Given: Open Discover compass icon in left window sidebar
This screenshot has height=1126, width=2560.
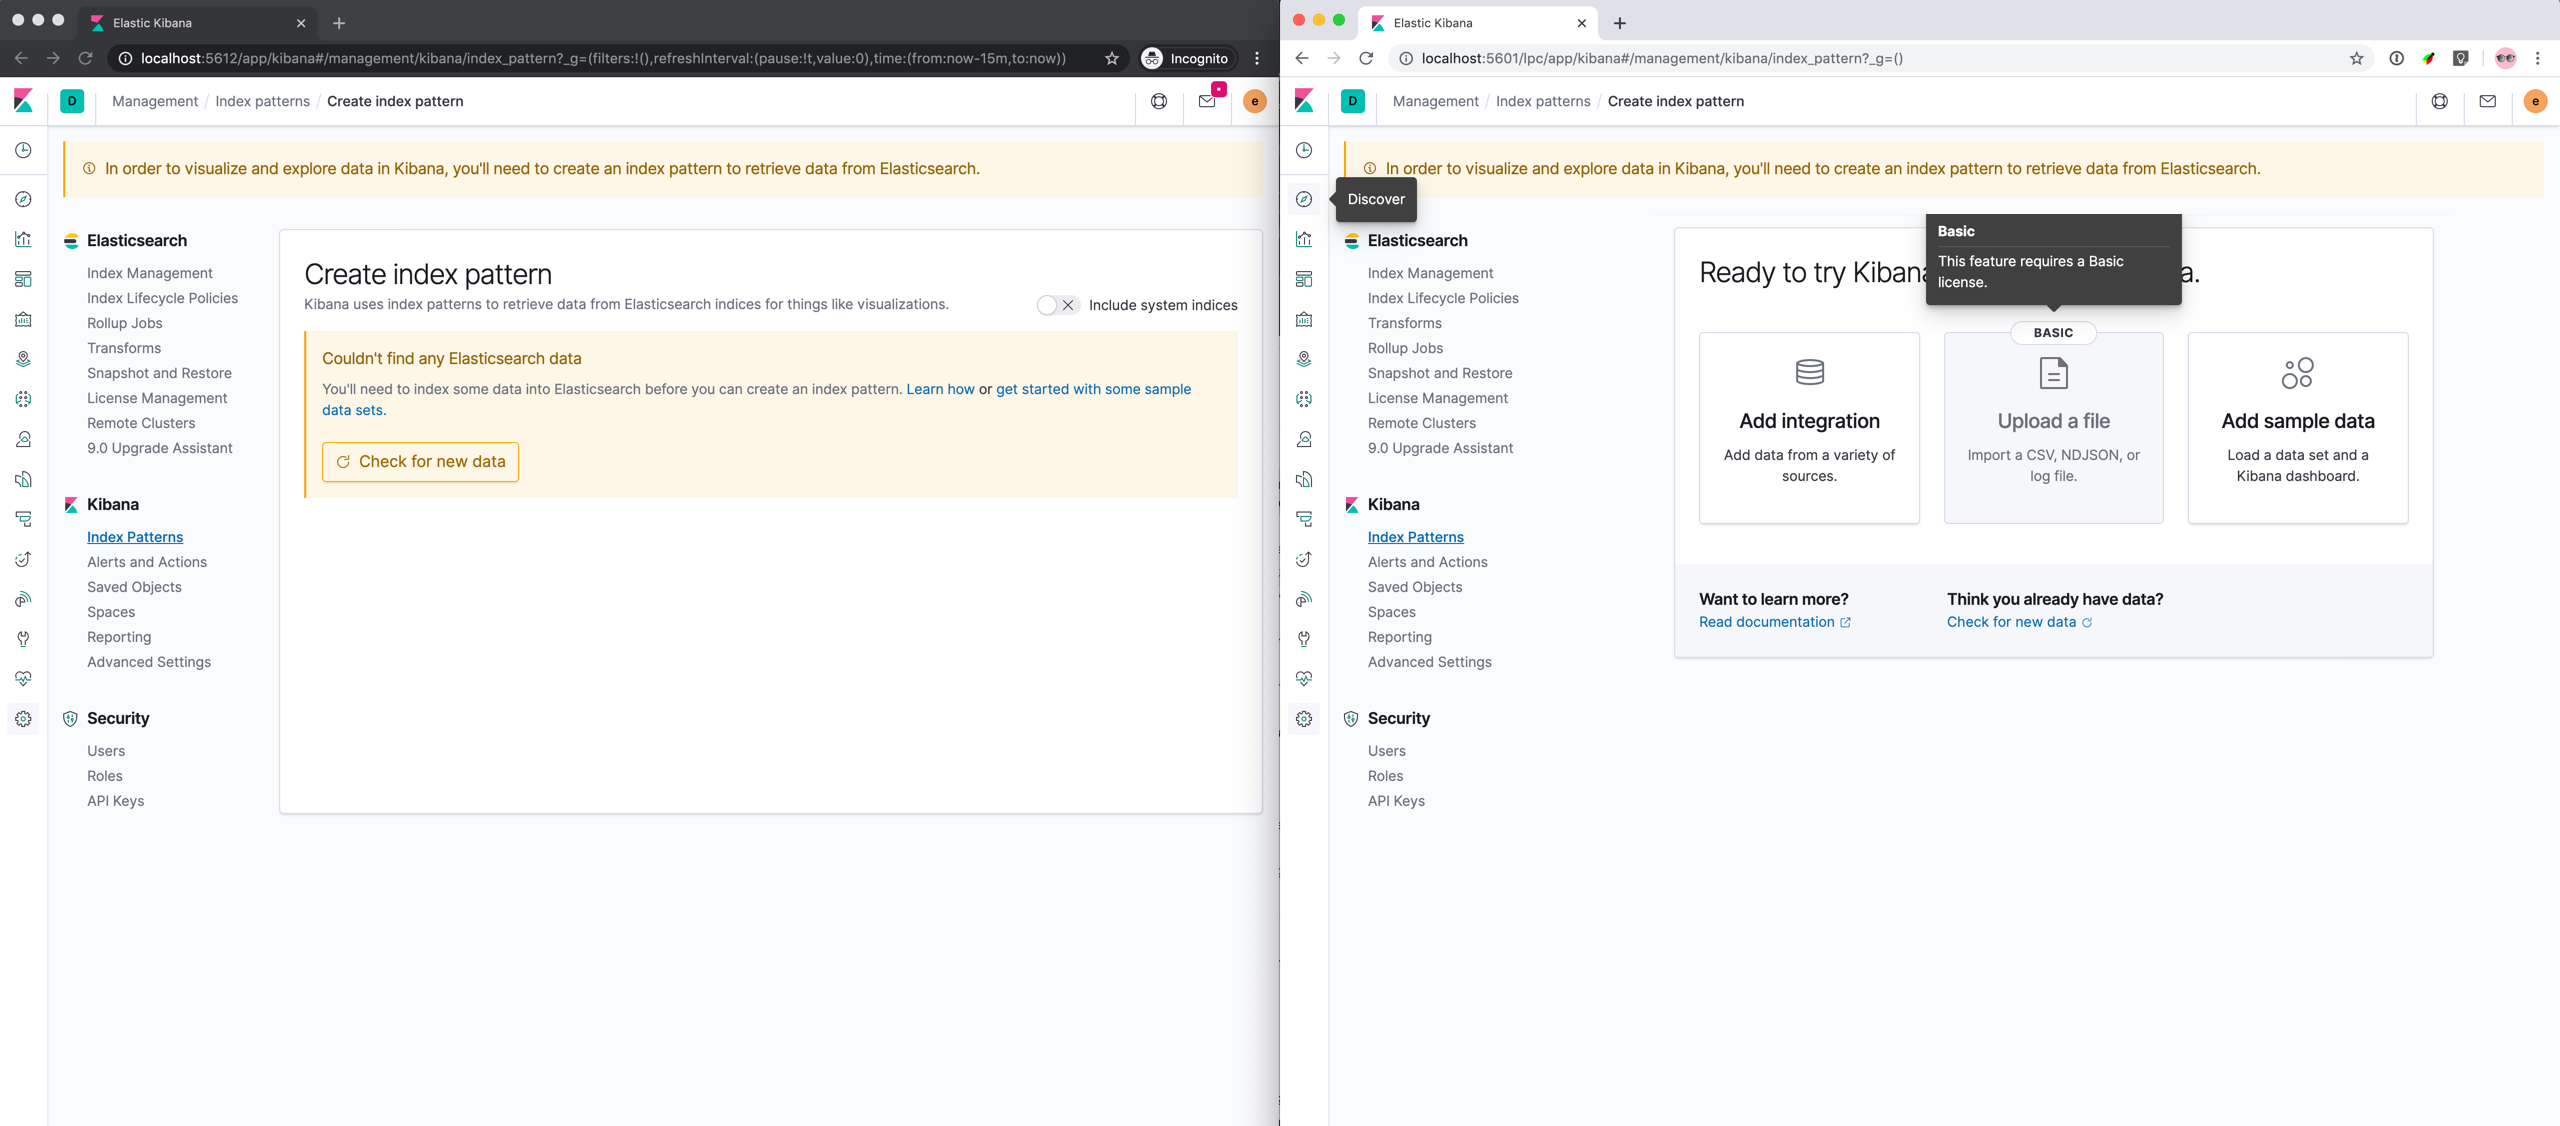Looking at the screenshot, I should click(x=23, y=199).
